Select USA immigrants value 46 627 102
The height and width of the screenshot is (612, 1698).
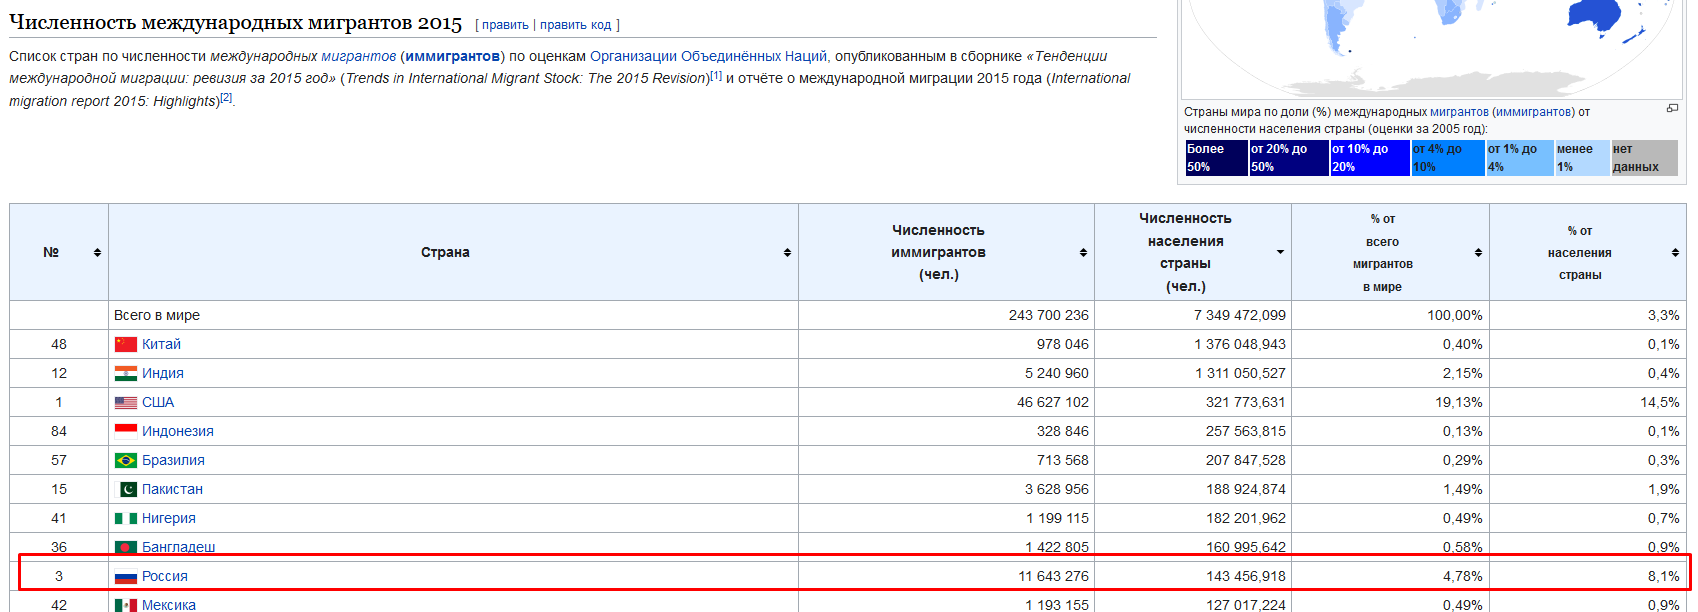[x=1053, y=402]
